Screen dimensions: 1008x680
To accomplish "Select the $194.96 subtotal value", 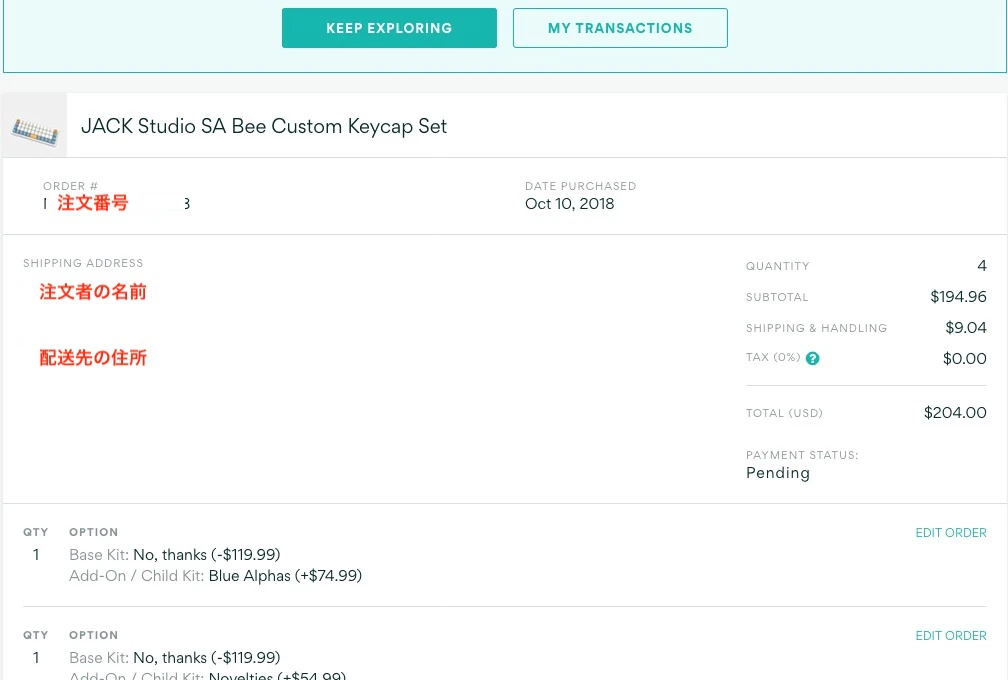I will (958, 297).
